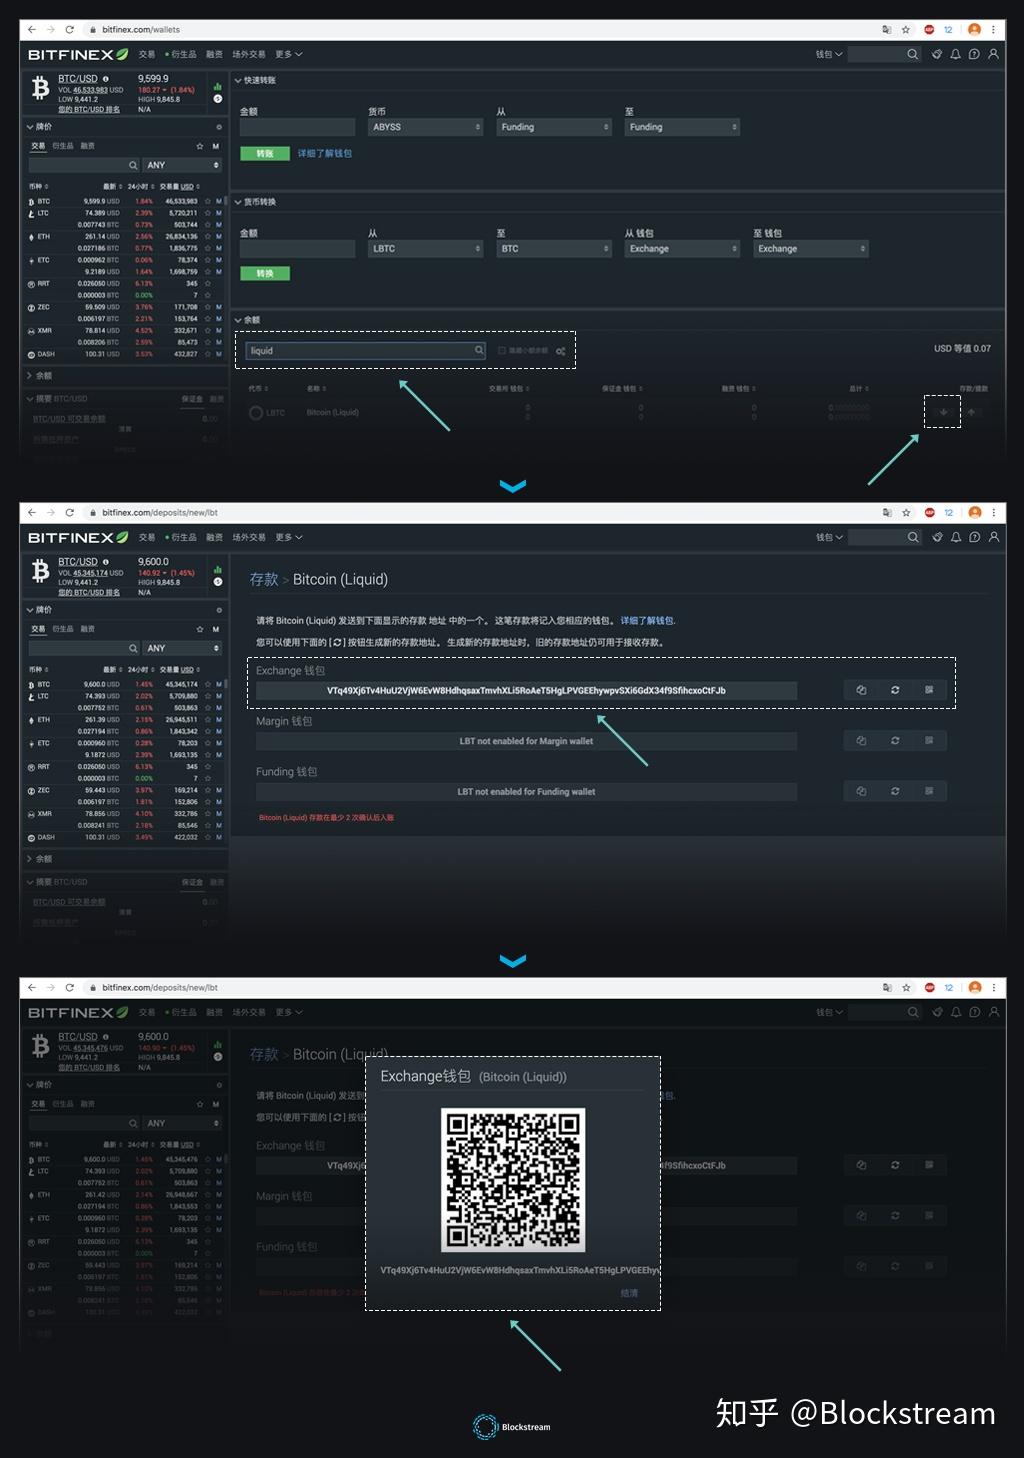
Task: Toggle favorite star for LTC row, wallets page
Action: coord(207,213)
